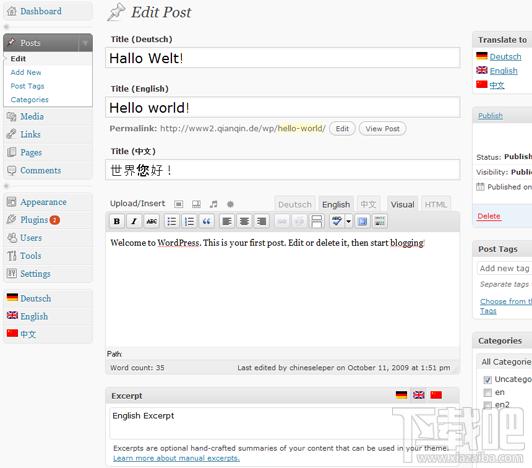Align text left in editor

point(227,222)
